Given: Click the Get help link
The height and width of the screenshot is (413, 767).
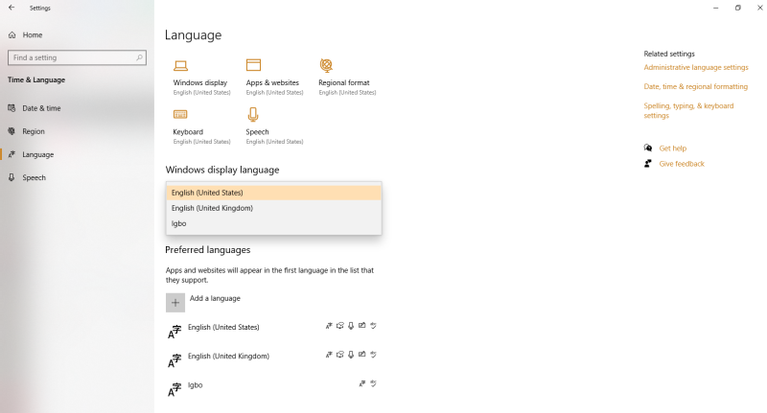Looking at the screenshot, I should (x=673, y=148).
